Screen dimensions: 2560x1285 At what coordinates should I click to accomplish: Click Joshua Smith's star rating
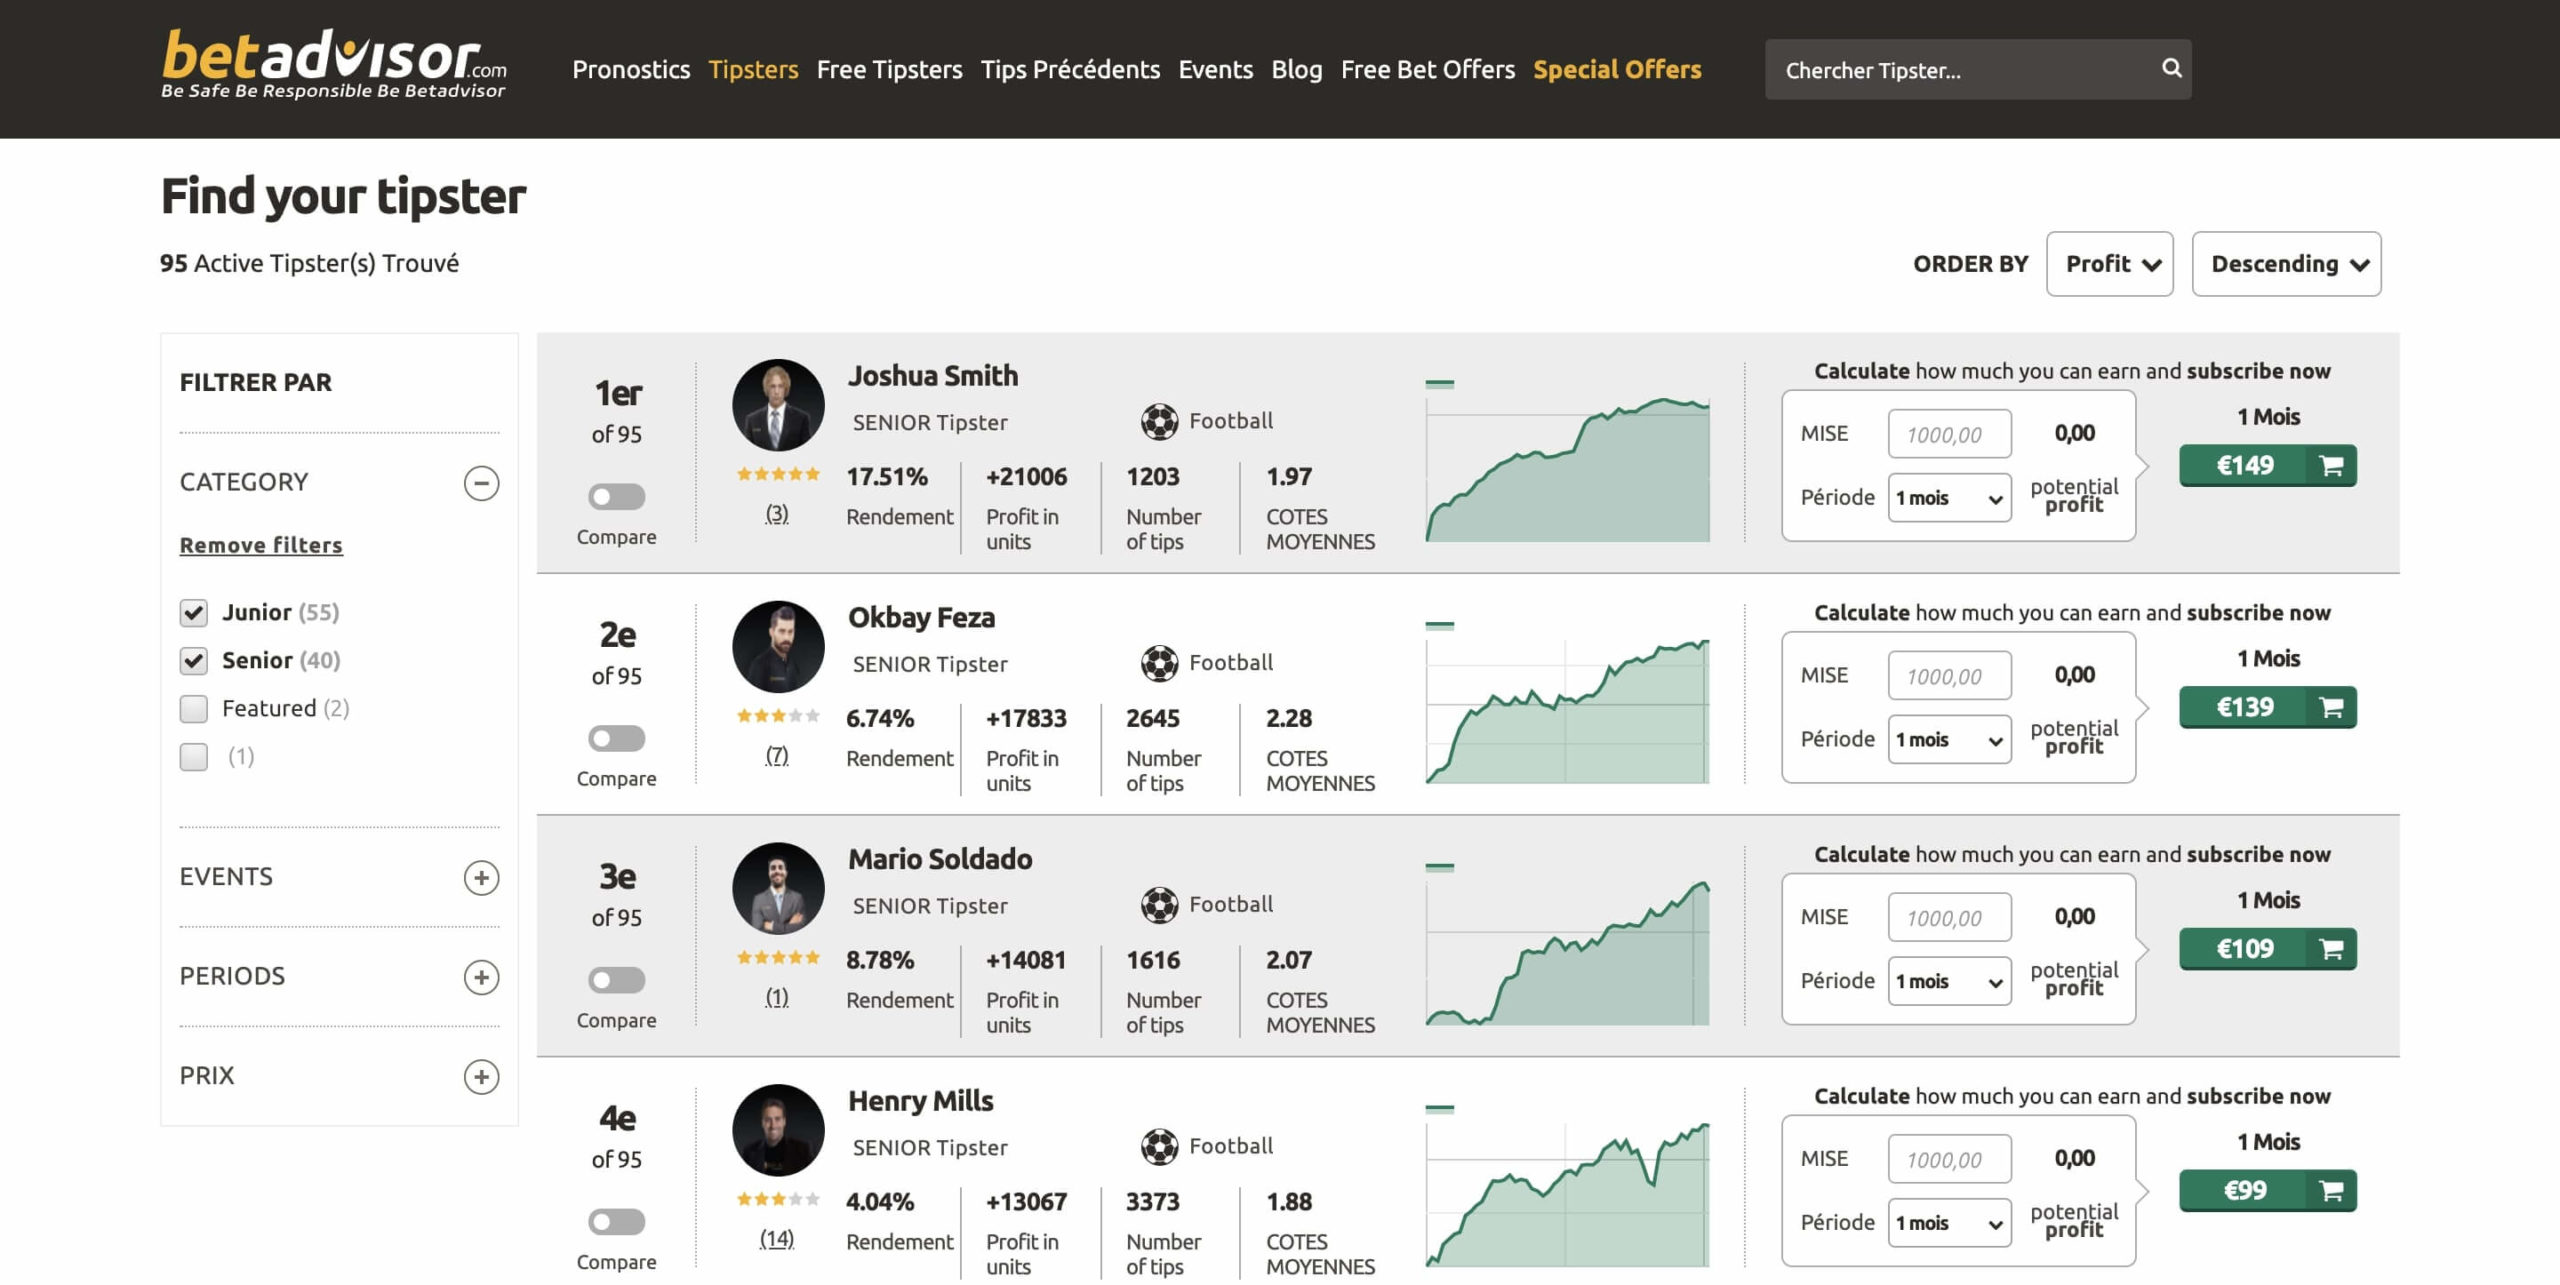778,474
